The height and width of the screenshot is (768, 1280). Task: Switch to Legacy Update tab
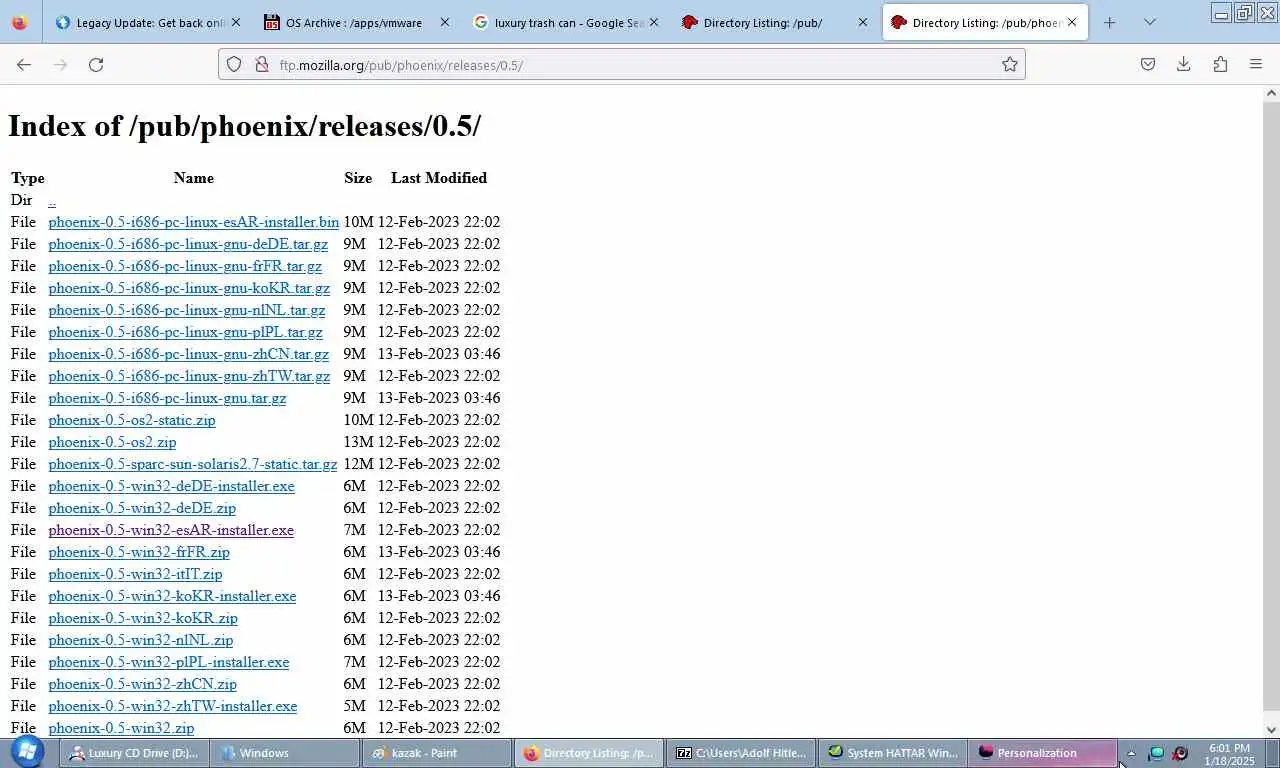tap(147, 22)
